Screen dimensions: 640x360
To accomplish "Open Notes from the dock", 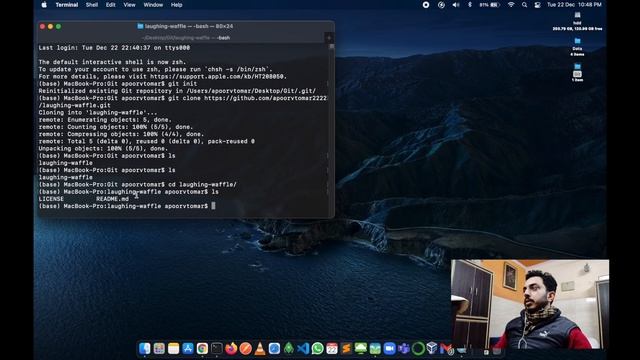I will (173, 349).
